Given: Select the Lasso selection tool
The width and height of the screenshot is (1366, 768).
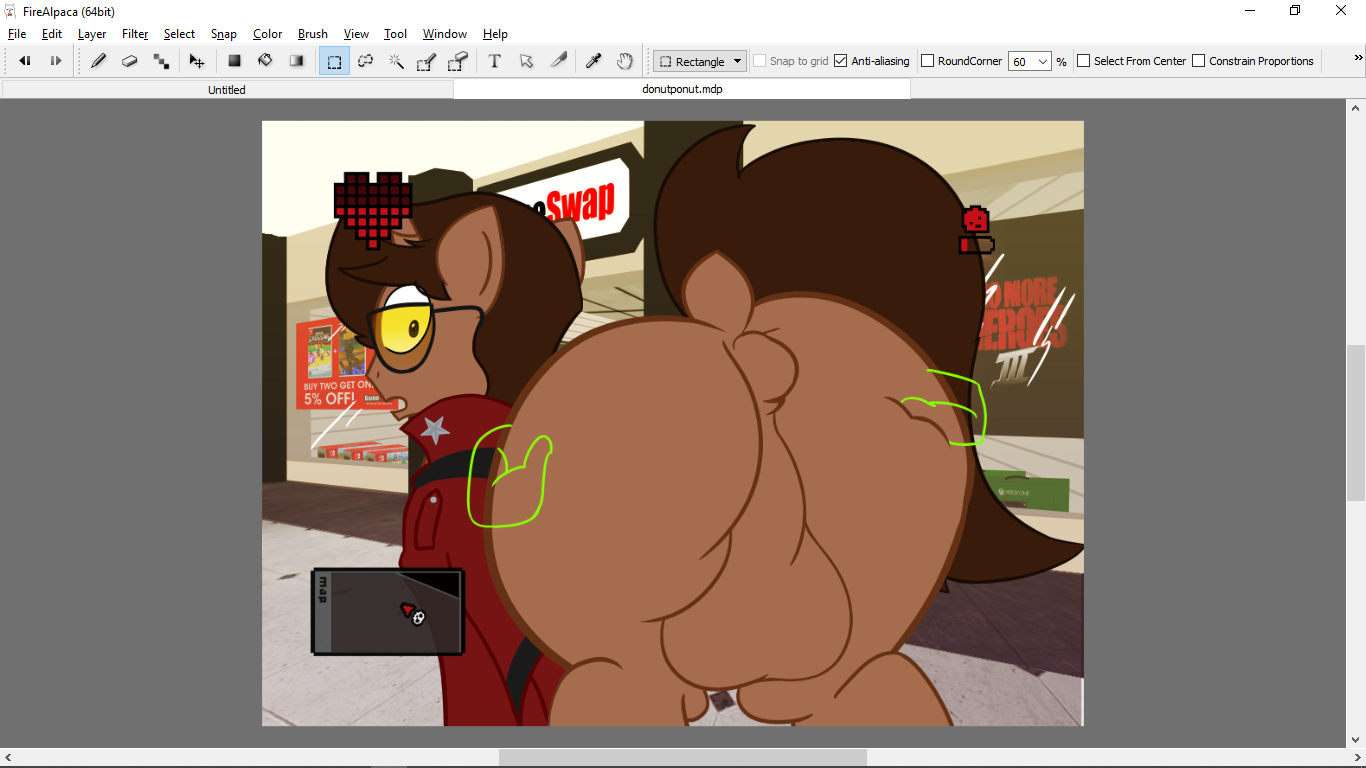Looking at the screenshot, I should coord(366,61).
